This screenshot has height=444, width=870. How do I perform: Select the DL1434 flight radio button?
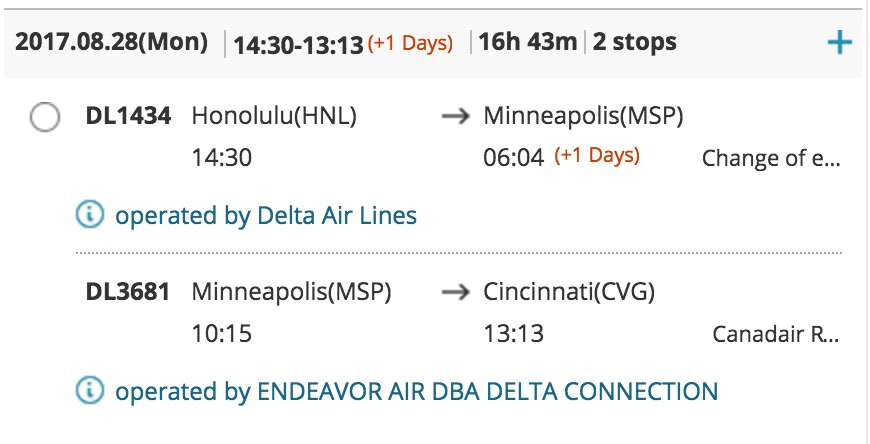[45, 118]
